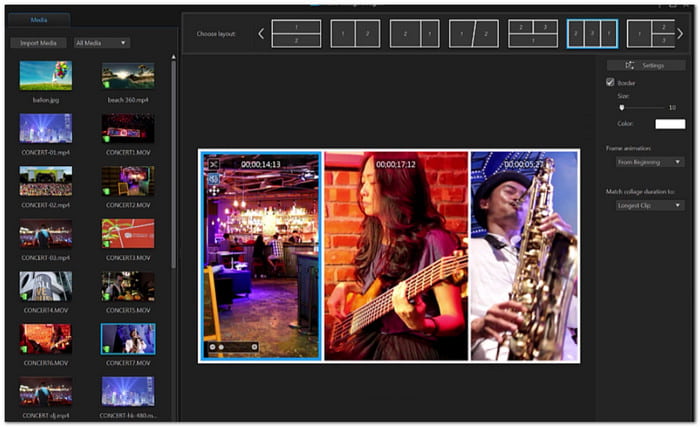Open the All Media filter dropdown
The height and width of the screenshot is (427, 700).
click(101, 43)
